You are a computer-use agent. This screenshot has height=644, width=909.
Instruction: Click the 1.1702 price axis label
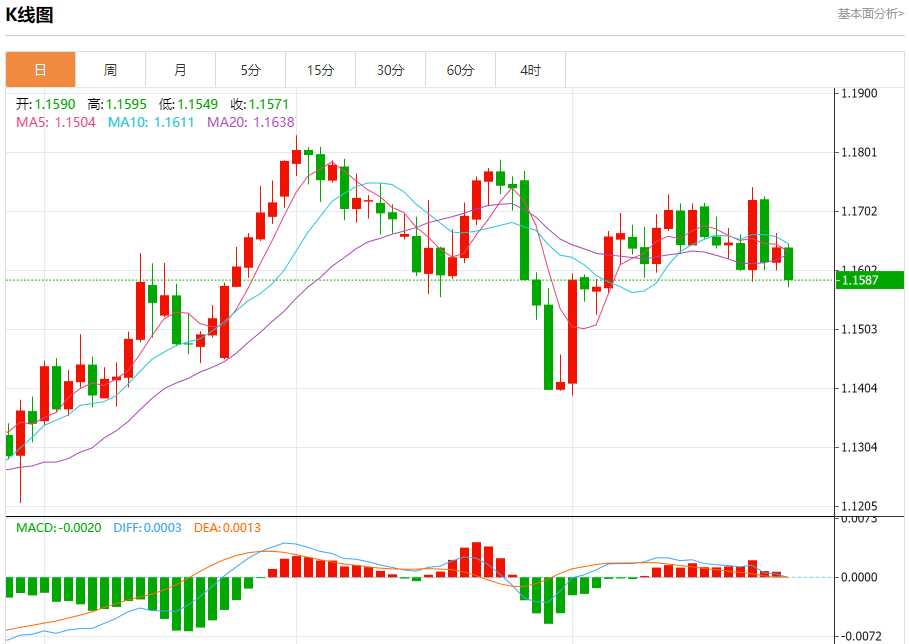859,212
